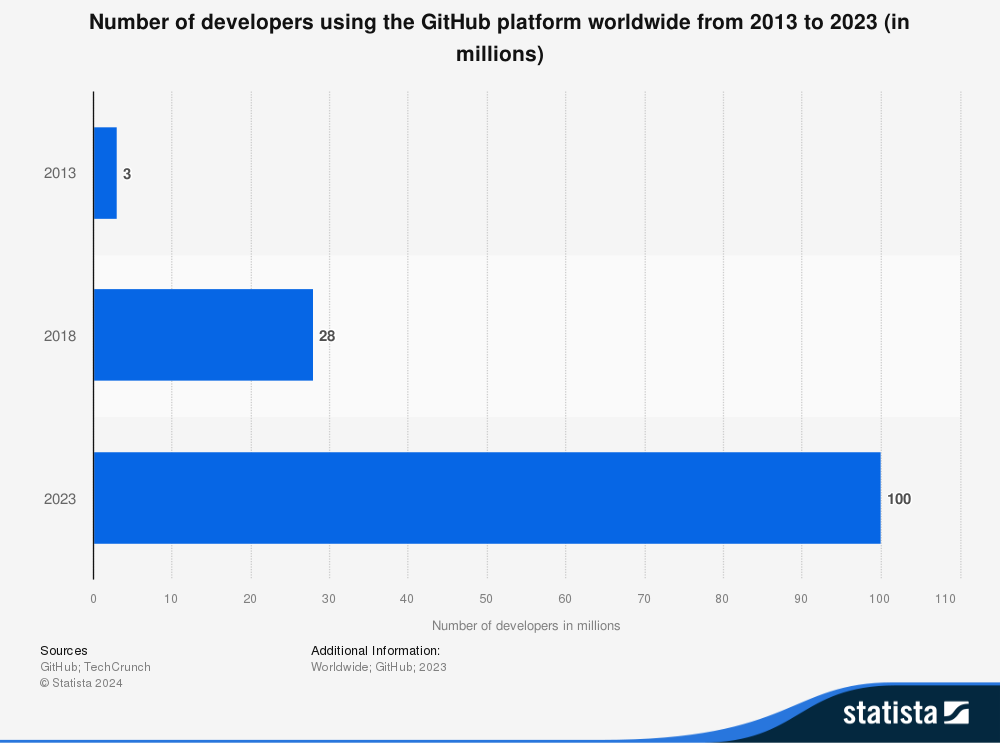1000x743 pixels.
Task: Click the '© Statista 2024' copyright text
Action: click(81, 683)
